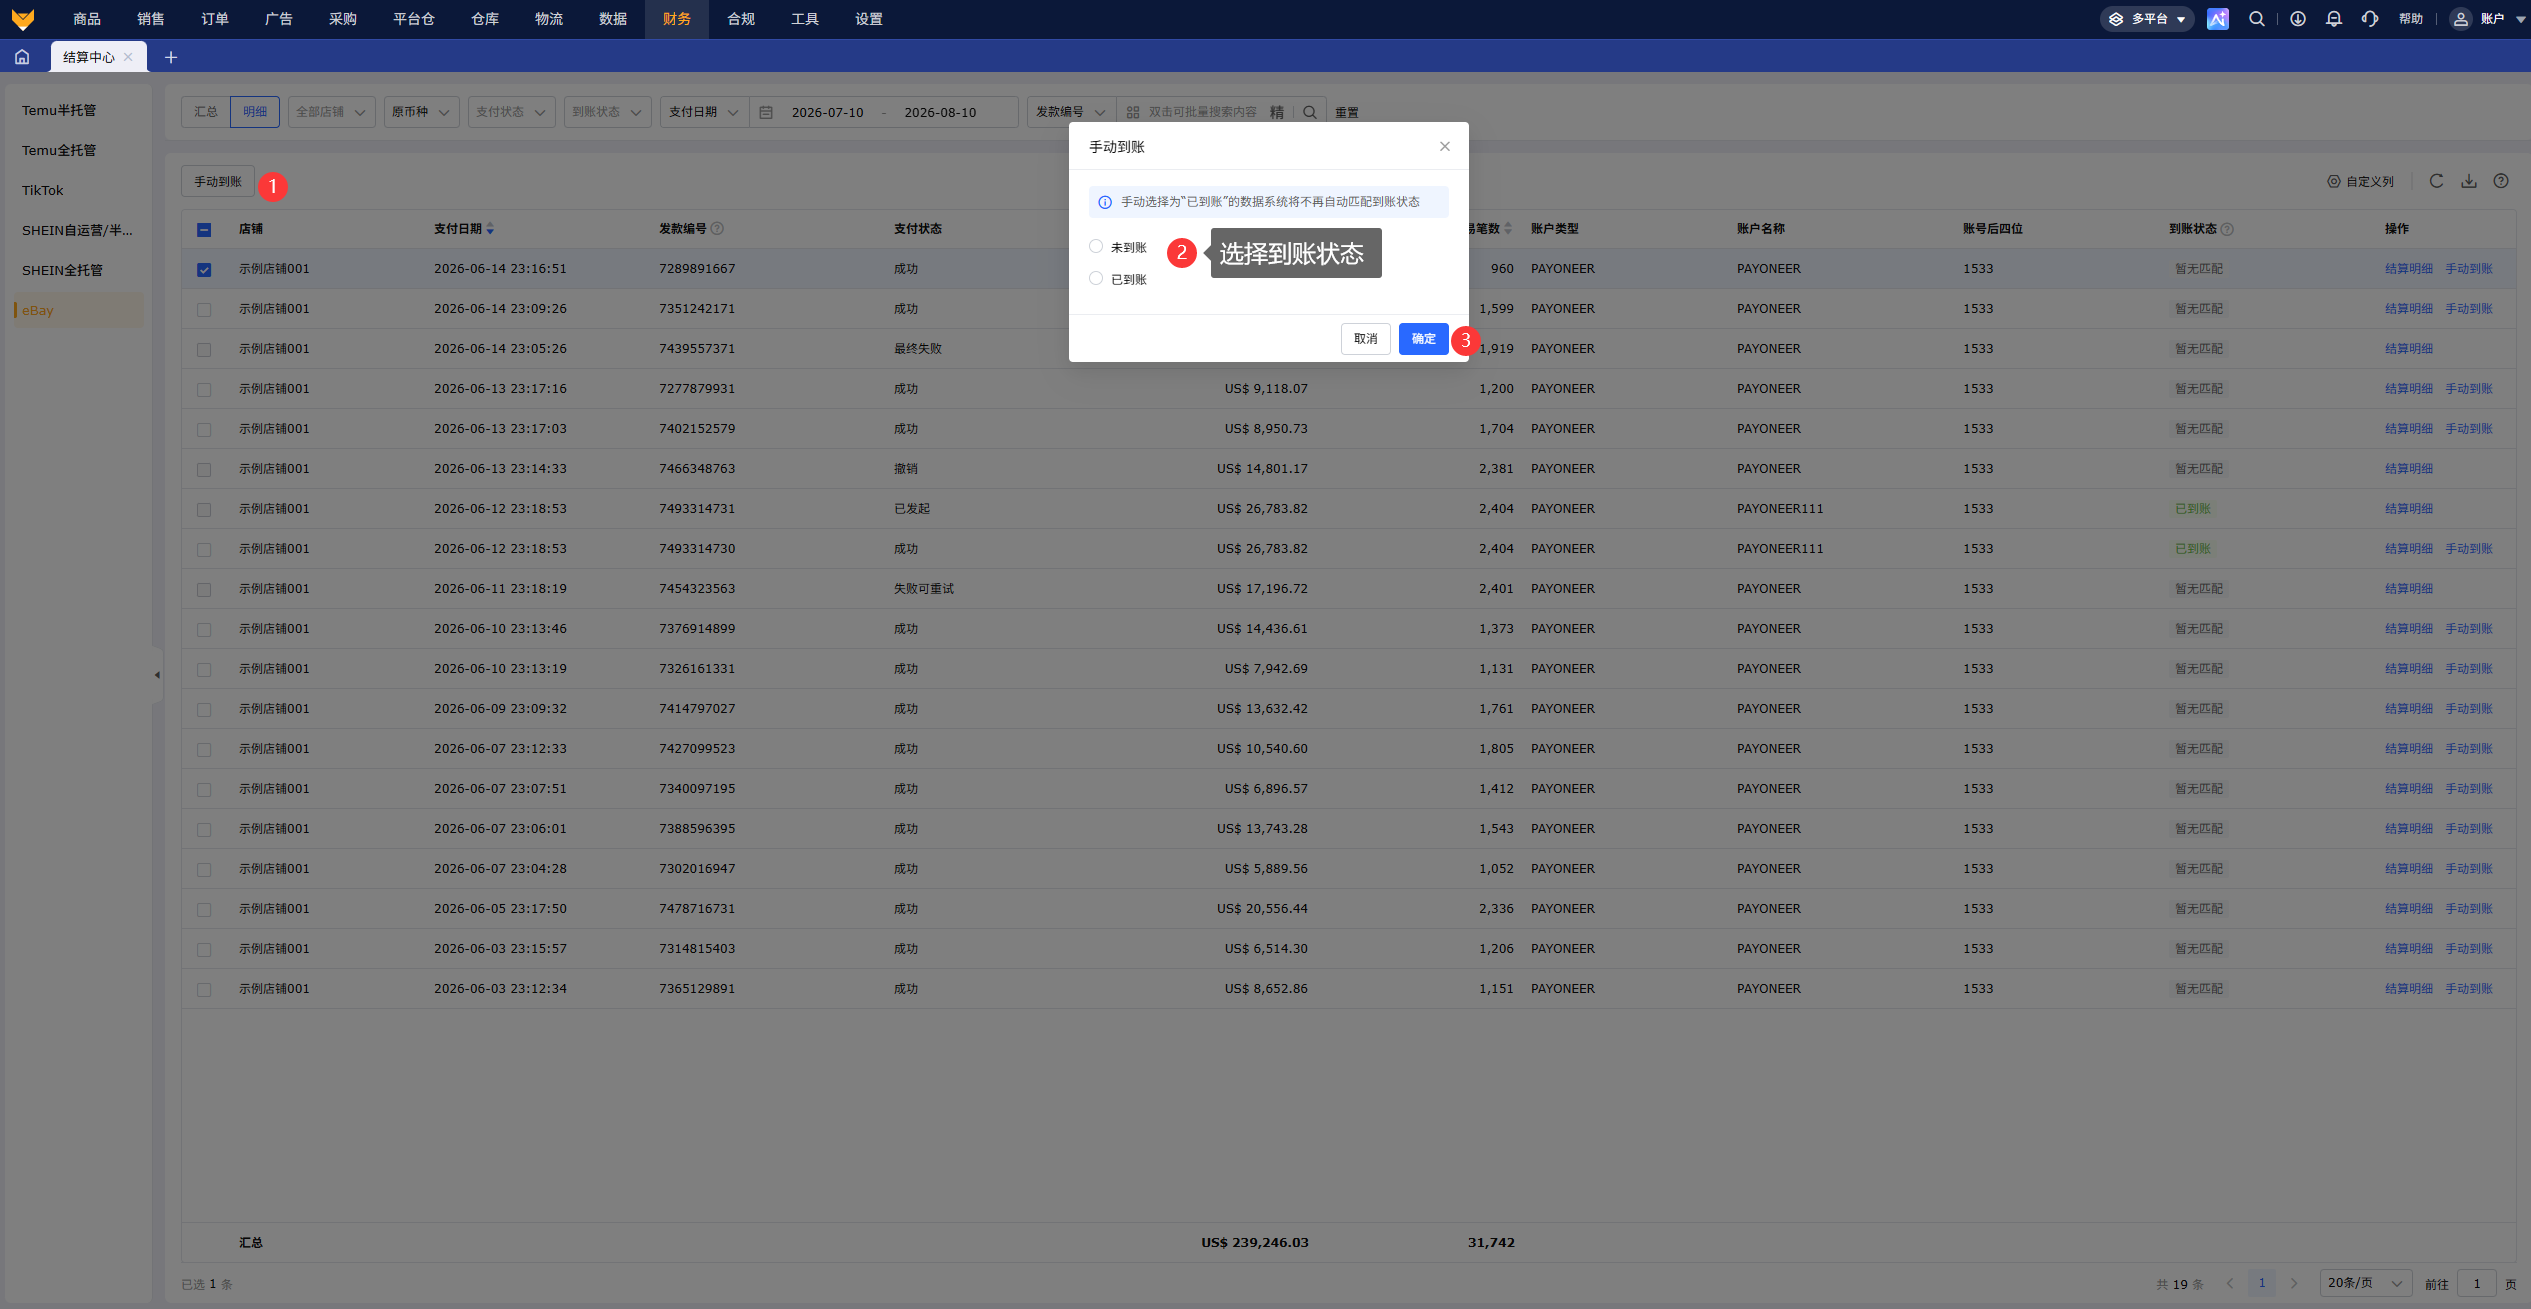Click the batch search input field
Image resolution: width=2531 pixels, height=1309 pixels.
(1203, 112)
